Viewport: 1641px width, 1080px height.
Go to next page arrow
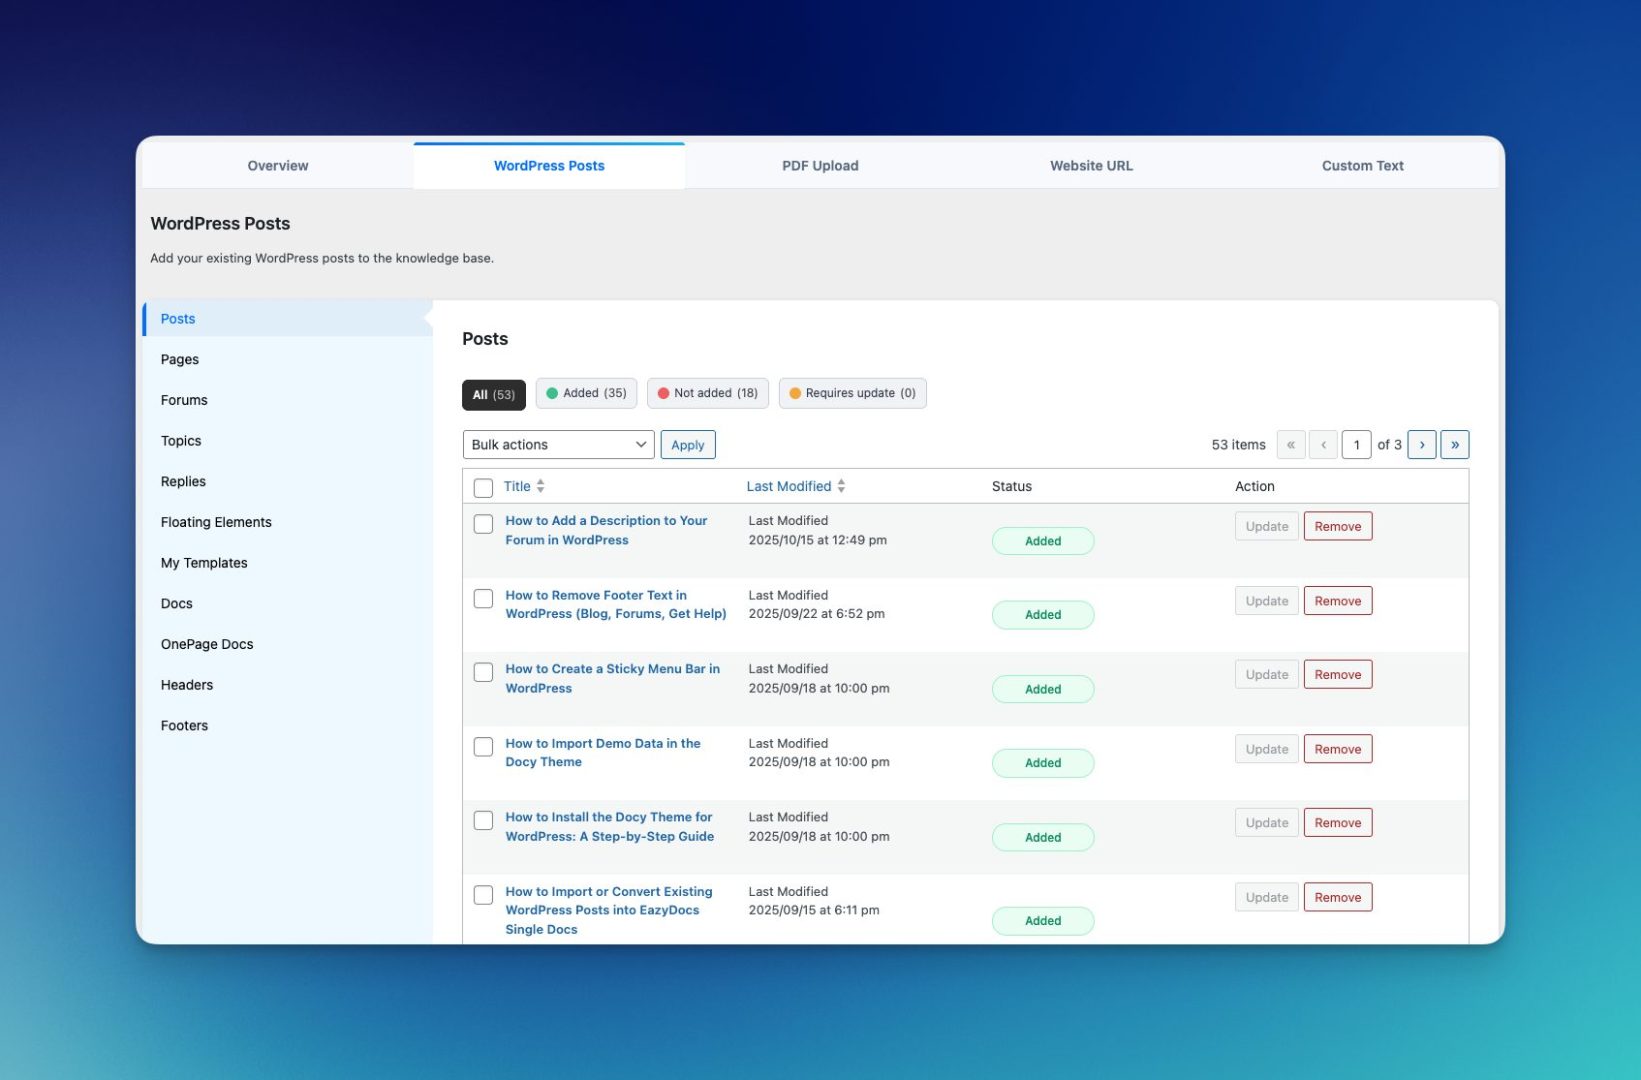tap(1421, 445)
